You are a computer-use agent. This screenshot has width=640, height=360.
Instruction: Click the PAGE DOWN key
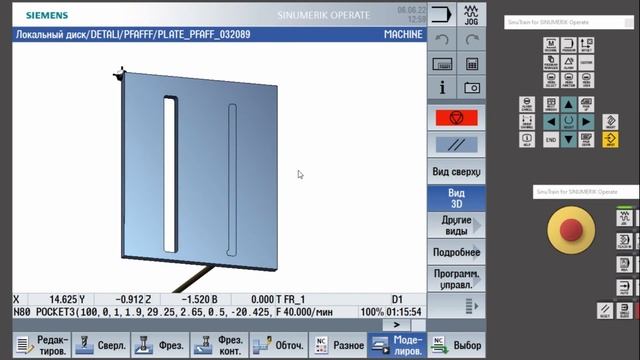pyautogui.click(x=586, y=140)
